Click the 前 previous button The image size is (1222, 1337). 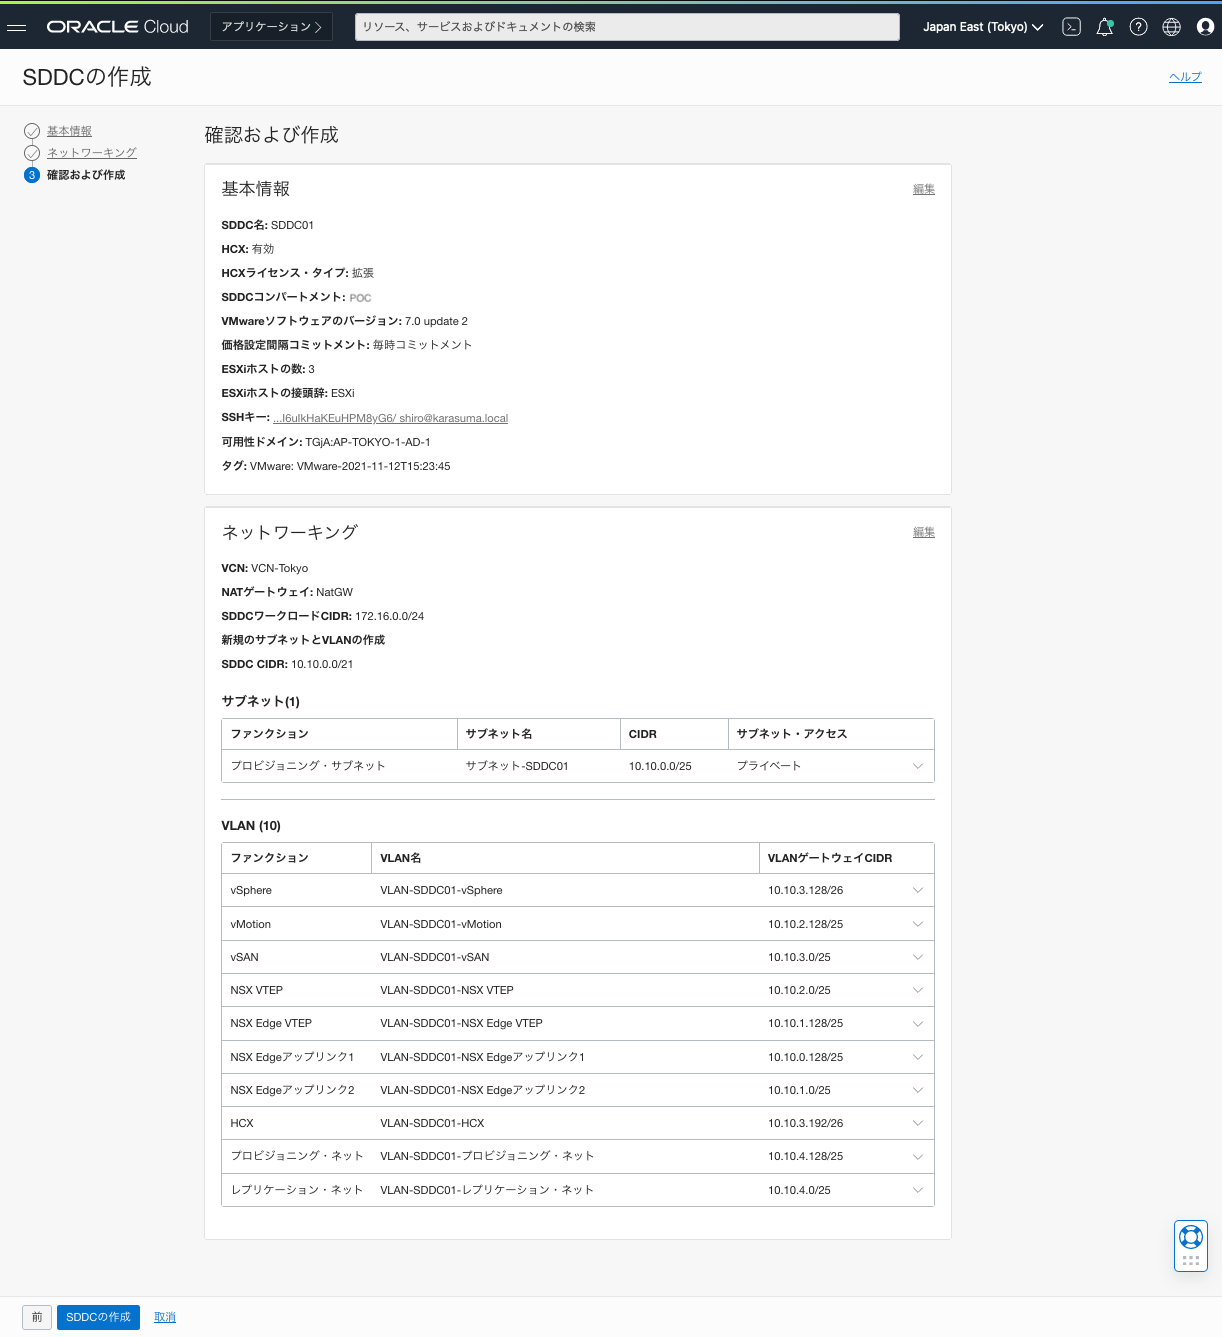pos(36,1317)
